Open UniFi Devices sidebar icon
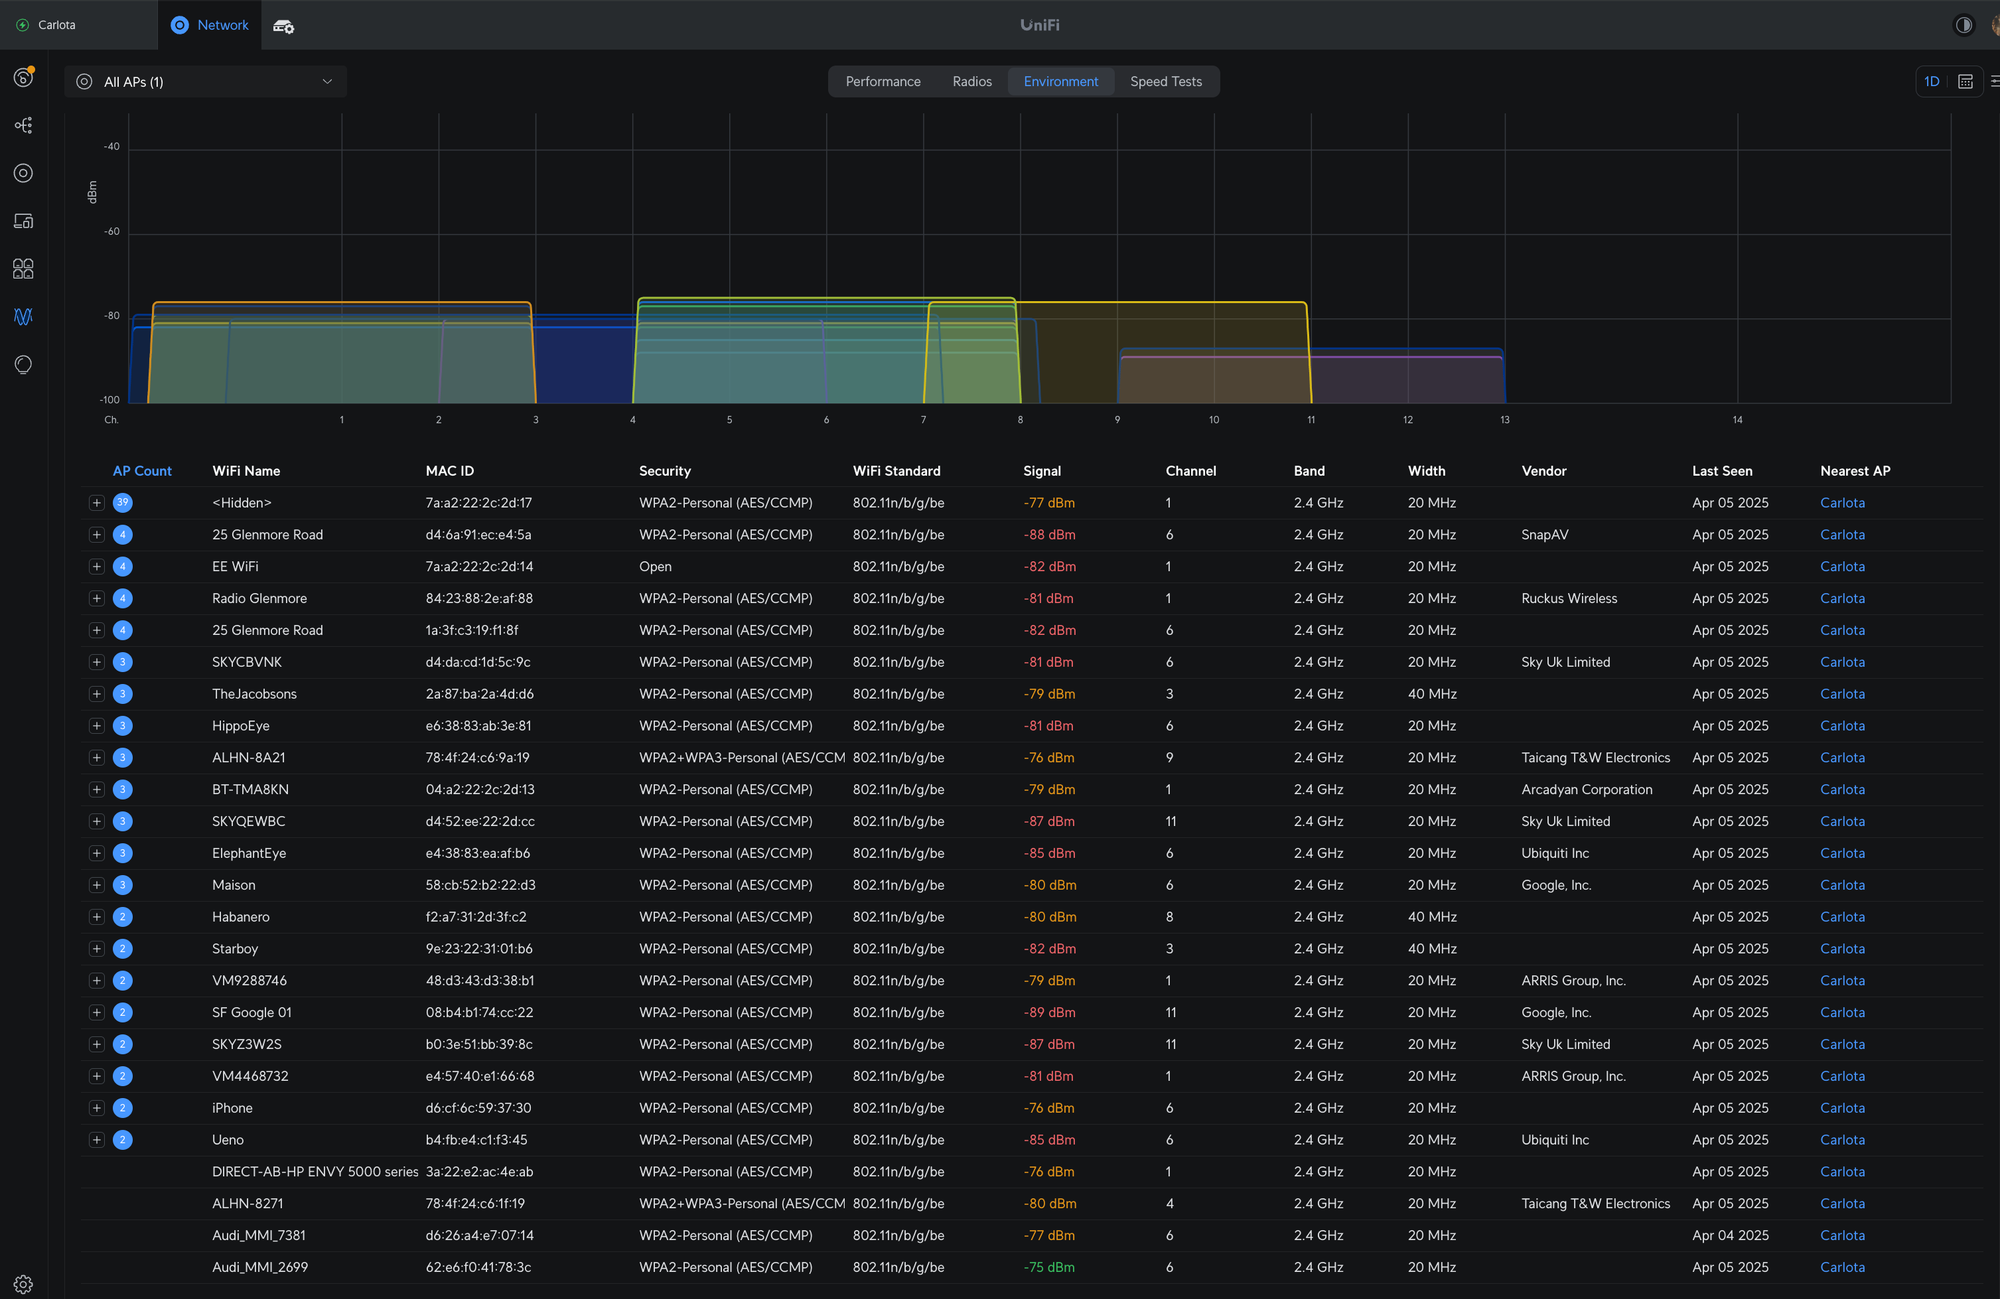The image size is (2000, 1299). tap(23, 173)
